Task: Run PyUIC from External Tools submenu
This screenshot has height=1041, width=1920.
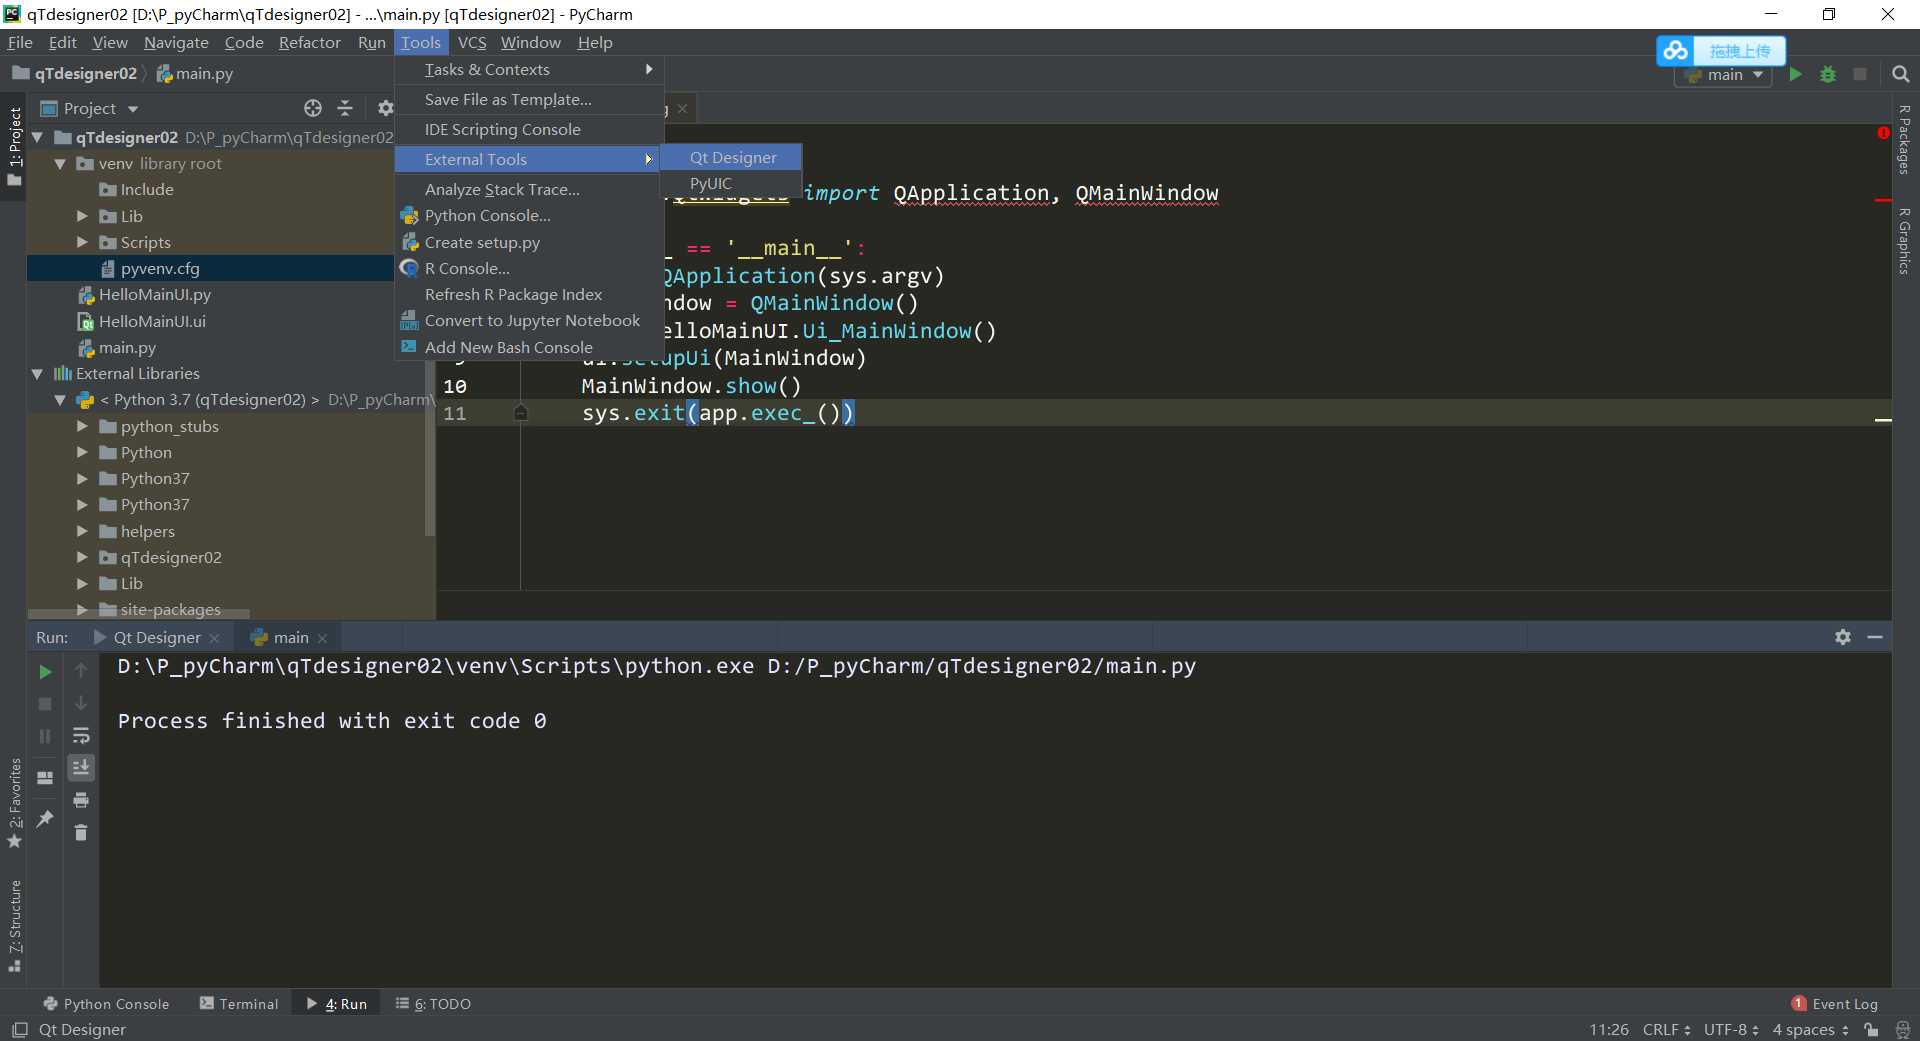Action: click(x=732, y=183)
